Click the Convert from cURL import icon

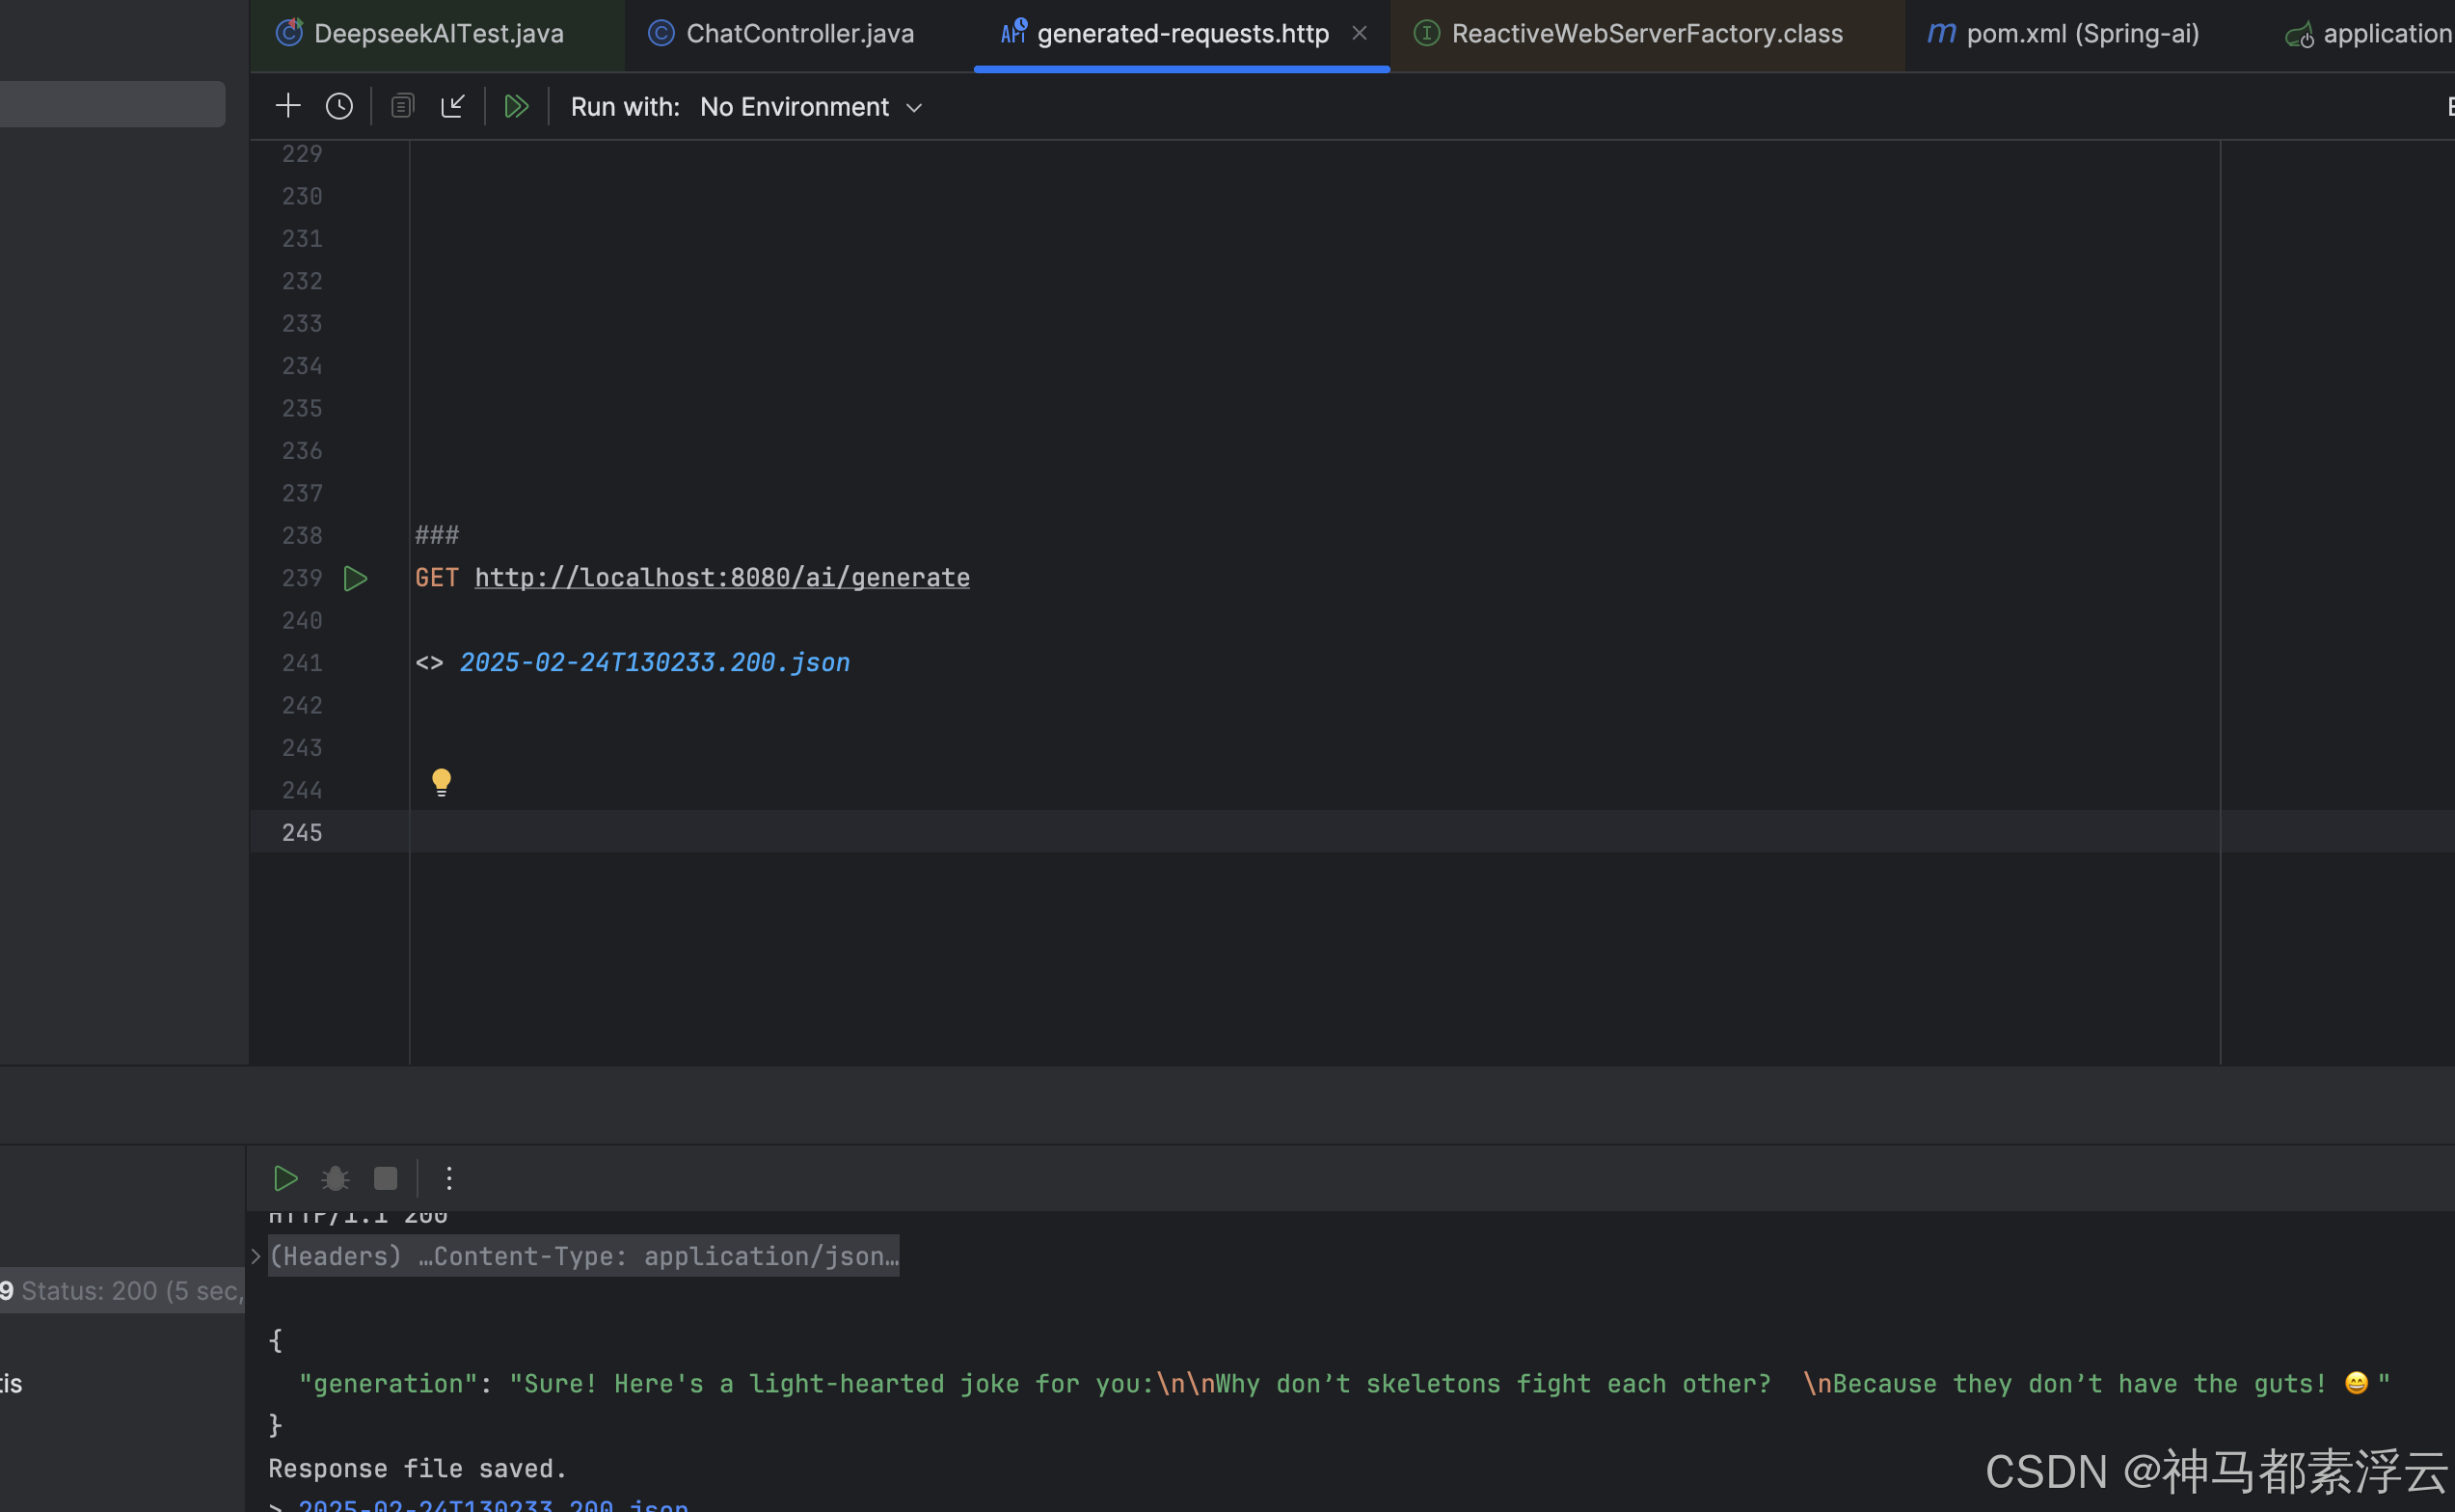pyautogui.click(x=453, y=106)
